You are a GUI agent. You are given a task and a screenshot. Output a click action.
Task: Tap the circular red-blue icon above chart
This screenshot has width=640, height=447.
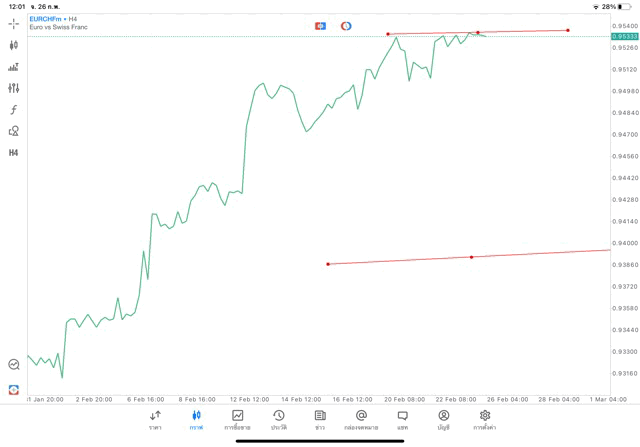[x=346, y=25]
